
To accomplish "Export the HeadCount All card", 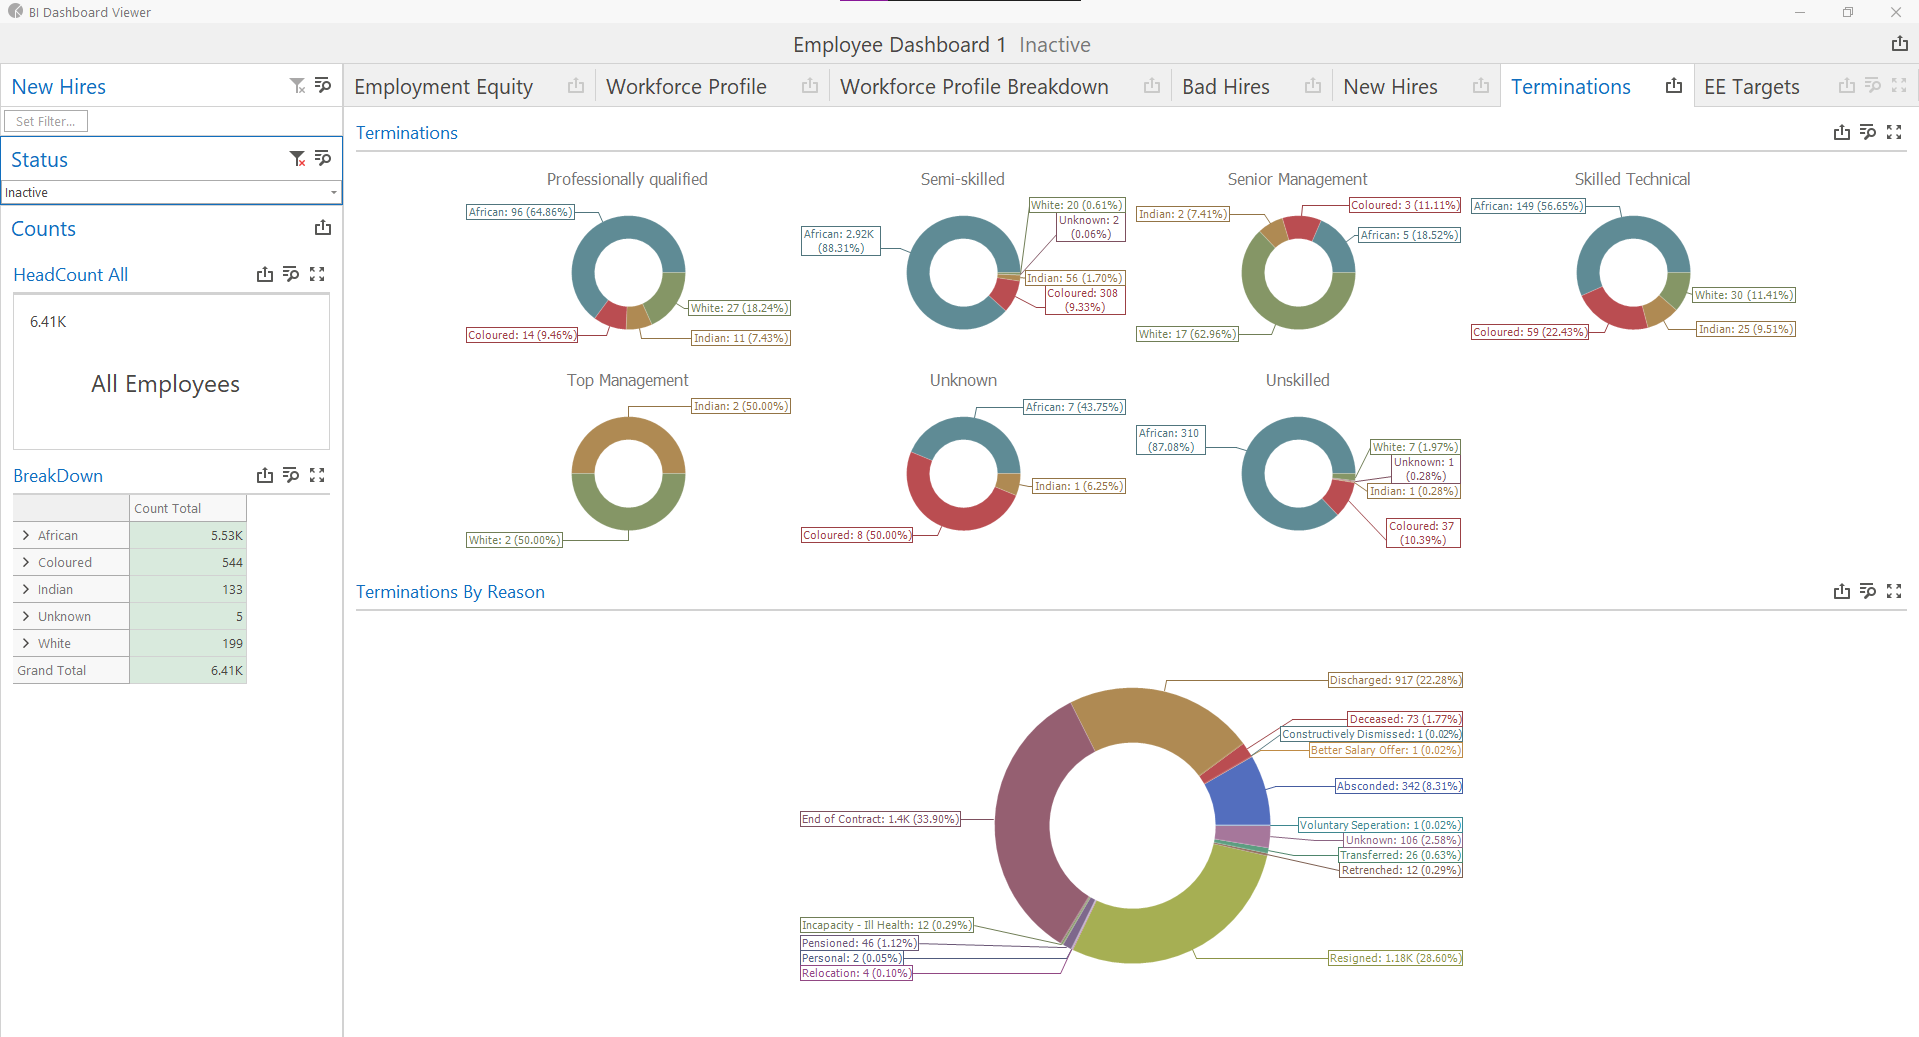I will tap(265, 274).
